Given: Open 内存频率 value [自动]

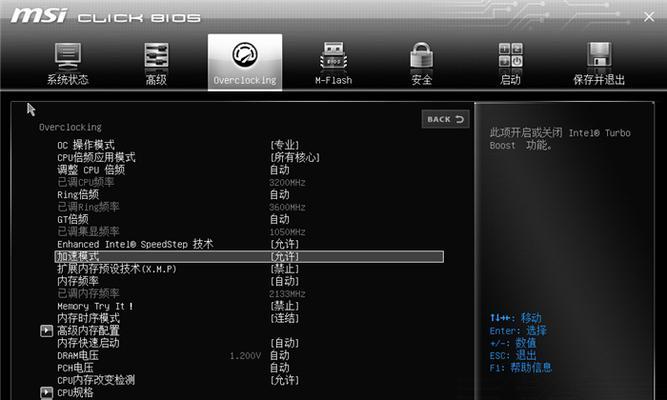Looking at the screenshot, I should tap(285, 281).
